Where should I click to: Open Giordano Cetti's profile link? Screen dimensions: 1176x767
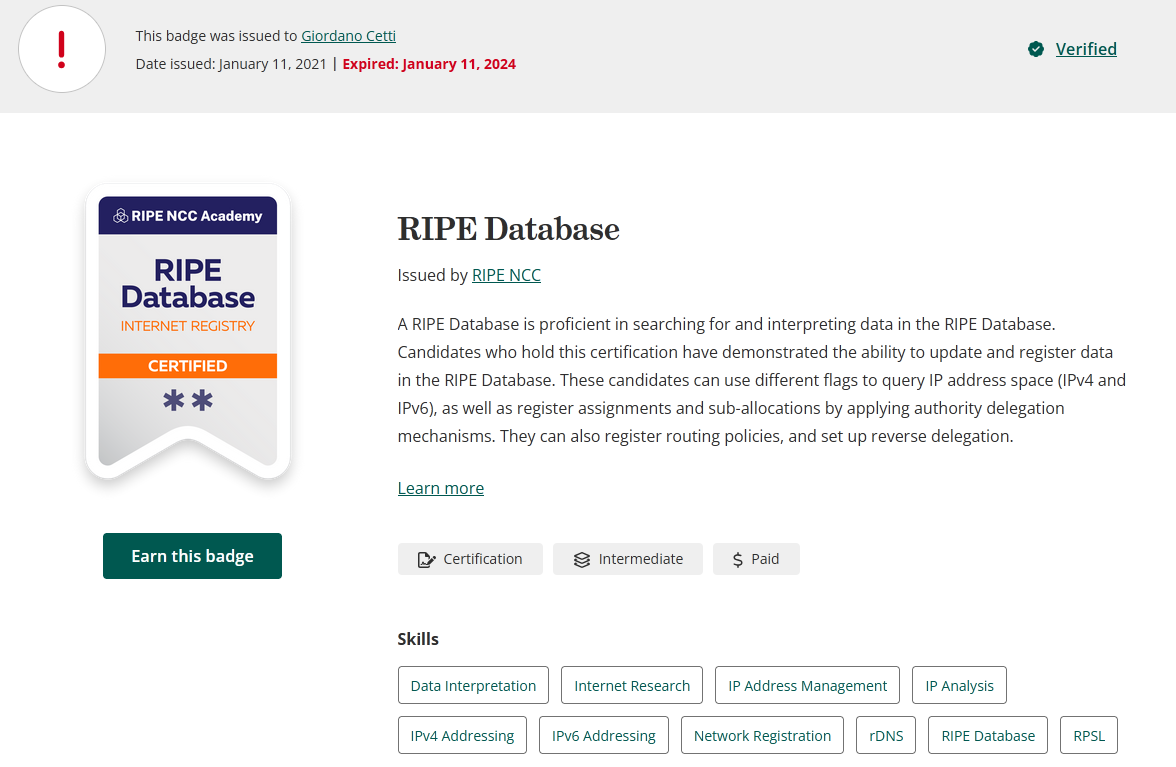pos(348,36)
